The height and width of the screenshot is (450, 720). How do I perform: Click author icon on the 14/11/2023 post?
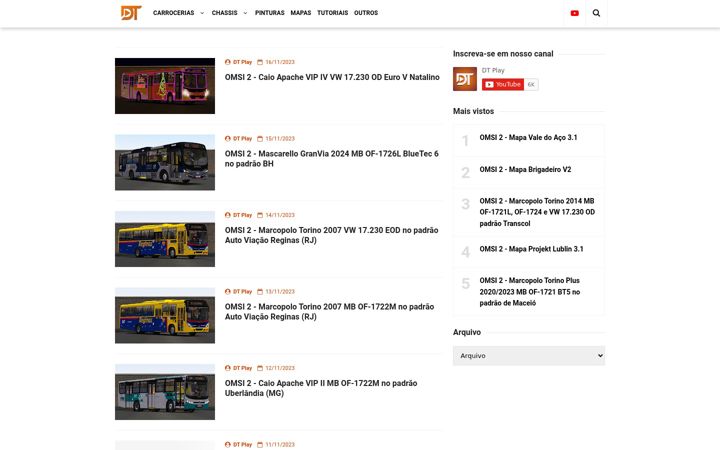click(227, 215)
